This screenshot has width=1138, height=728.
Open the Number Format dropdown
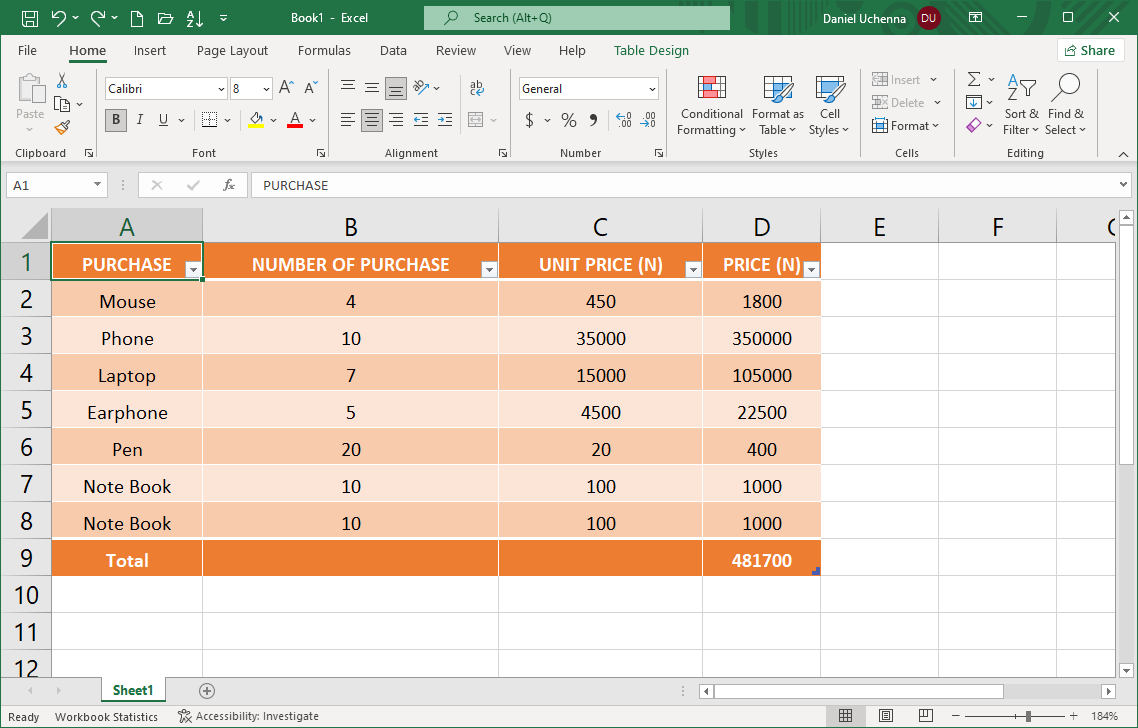(652, 88)
